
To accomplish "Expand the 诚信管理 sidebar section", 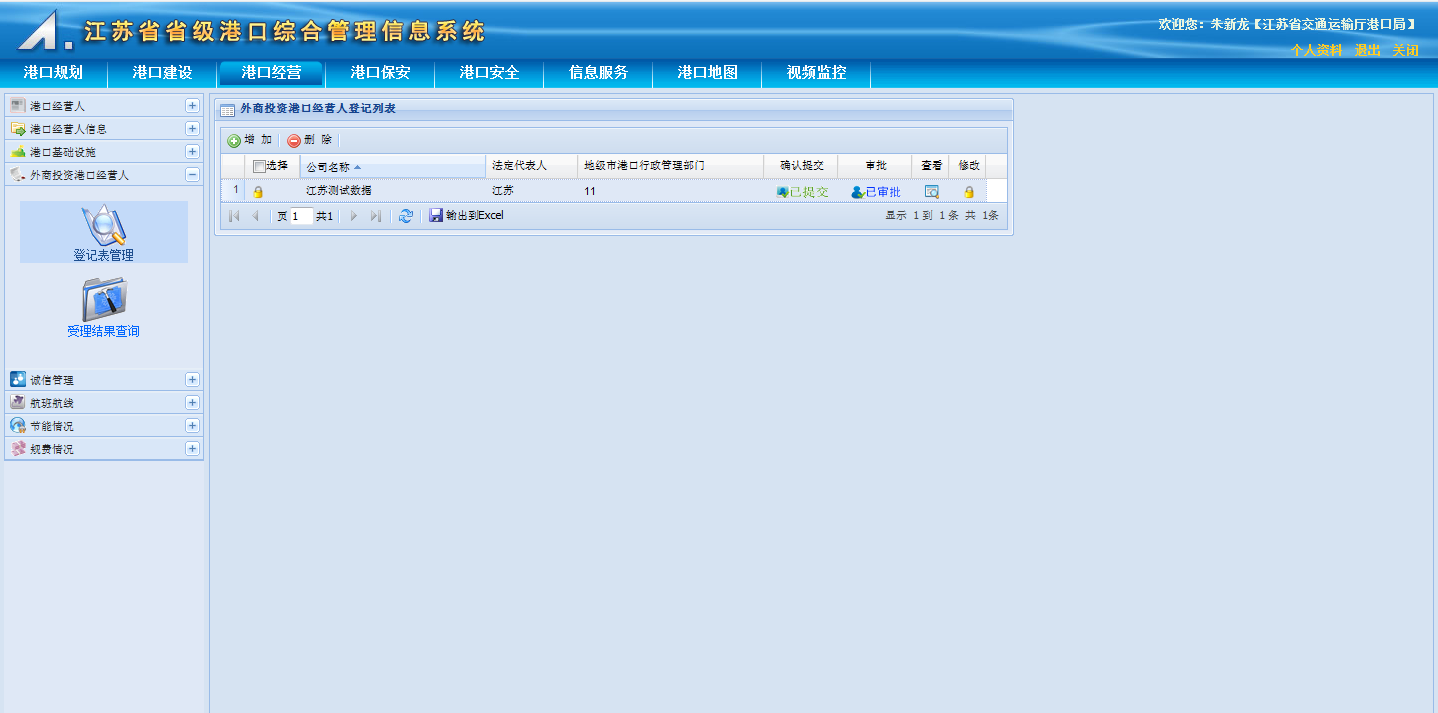I will [192, 380].
